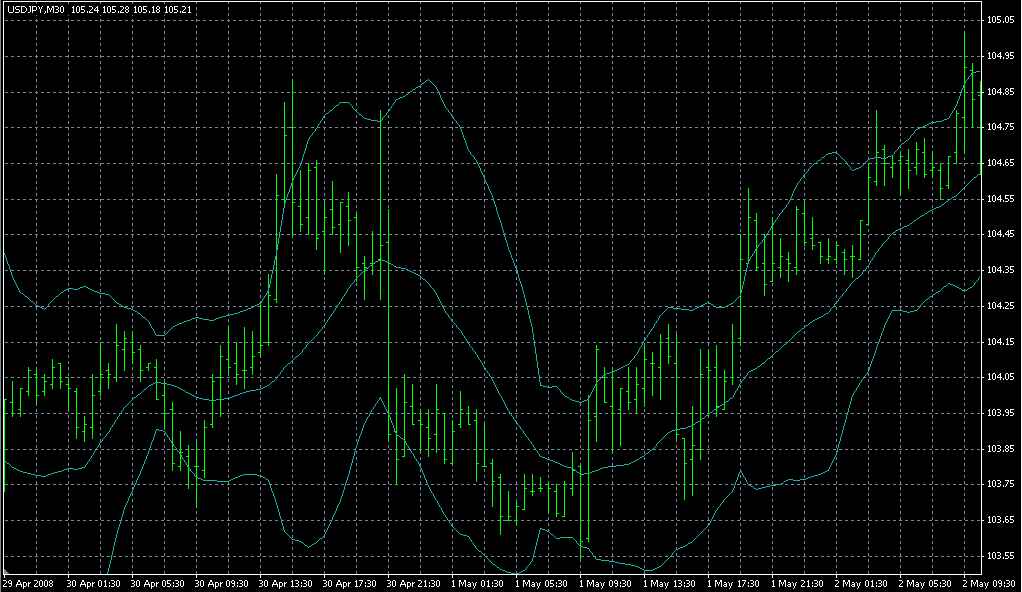Click the 104.85 price scale label

click(x=1000, y=92)
